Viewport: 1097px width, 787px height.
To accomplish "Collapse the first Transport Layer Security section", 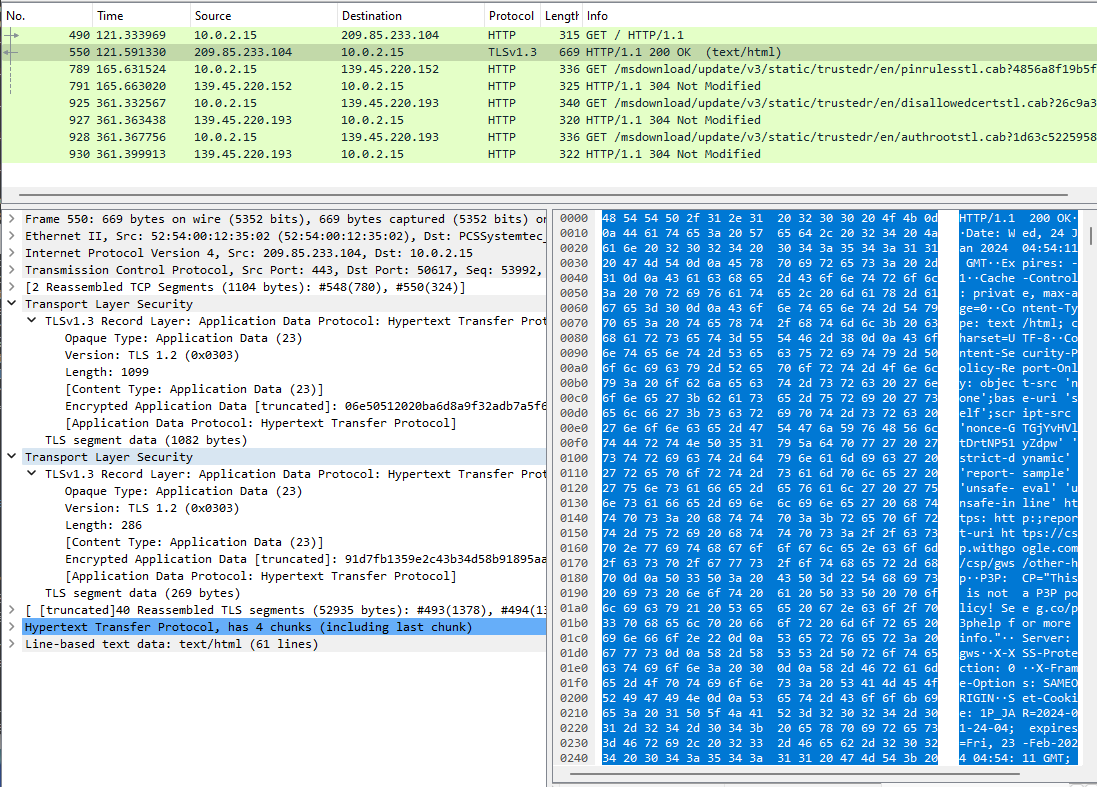I will [x=12, y=304].
